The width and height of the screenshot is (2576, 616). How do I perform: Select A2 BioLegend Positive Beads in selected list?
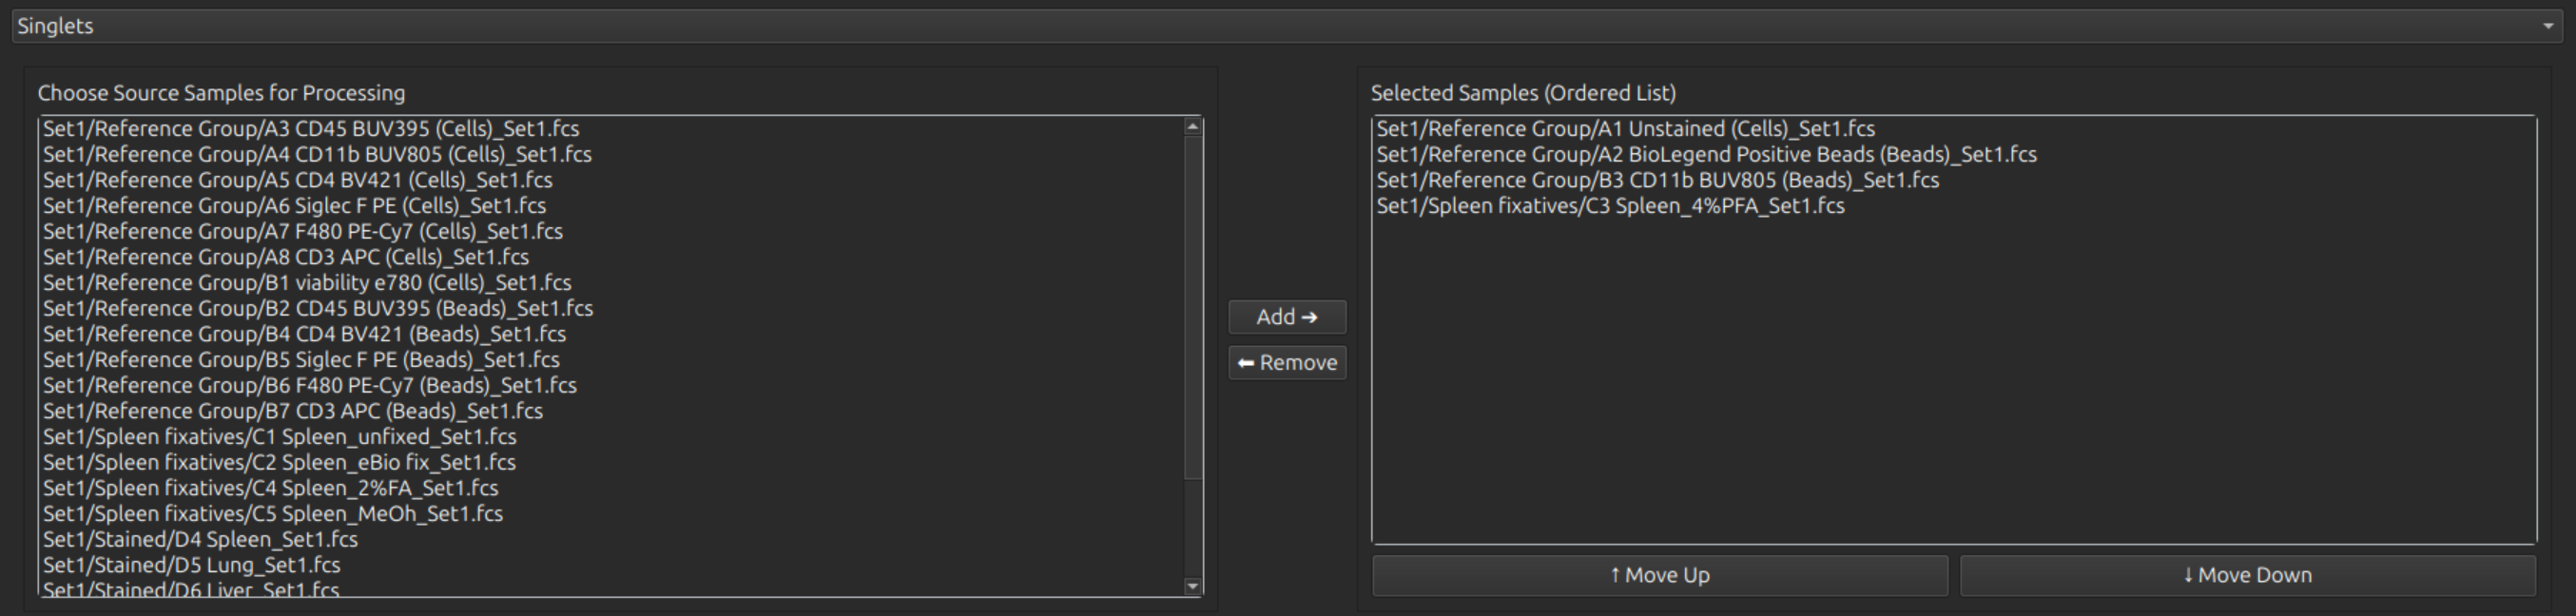pyautogui.click(x=1954, y=155)
